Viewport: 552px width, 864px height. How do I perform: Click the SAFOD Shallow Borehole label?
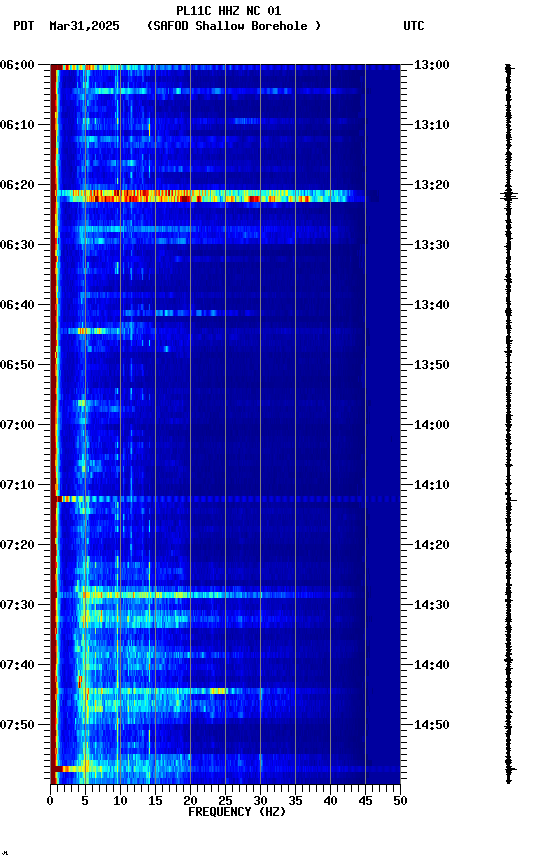tap(234, 26)
